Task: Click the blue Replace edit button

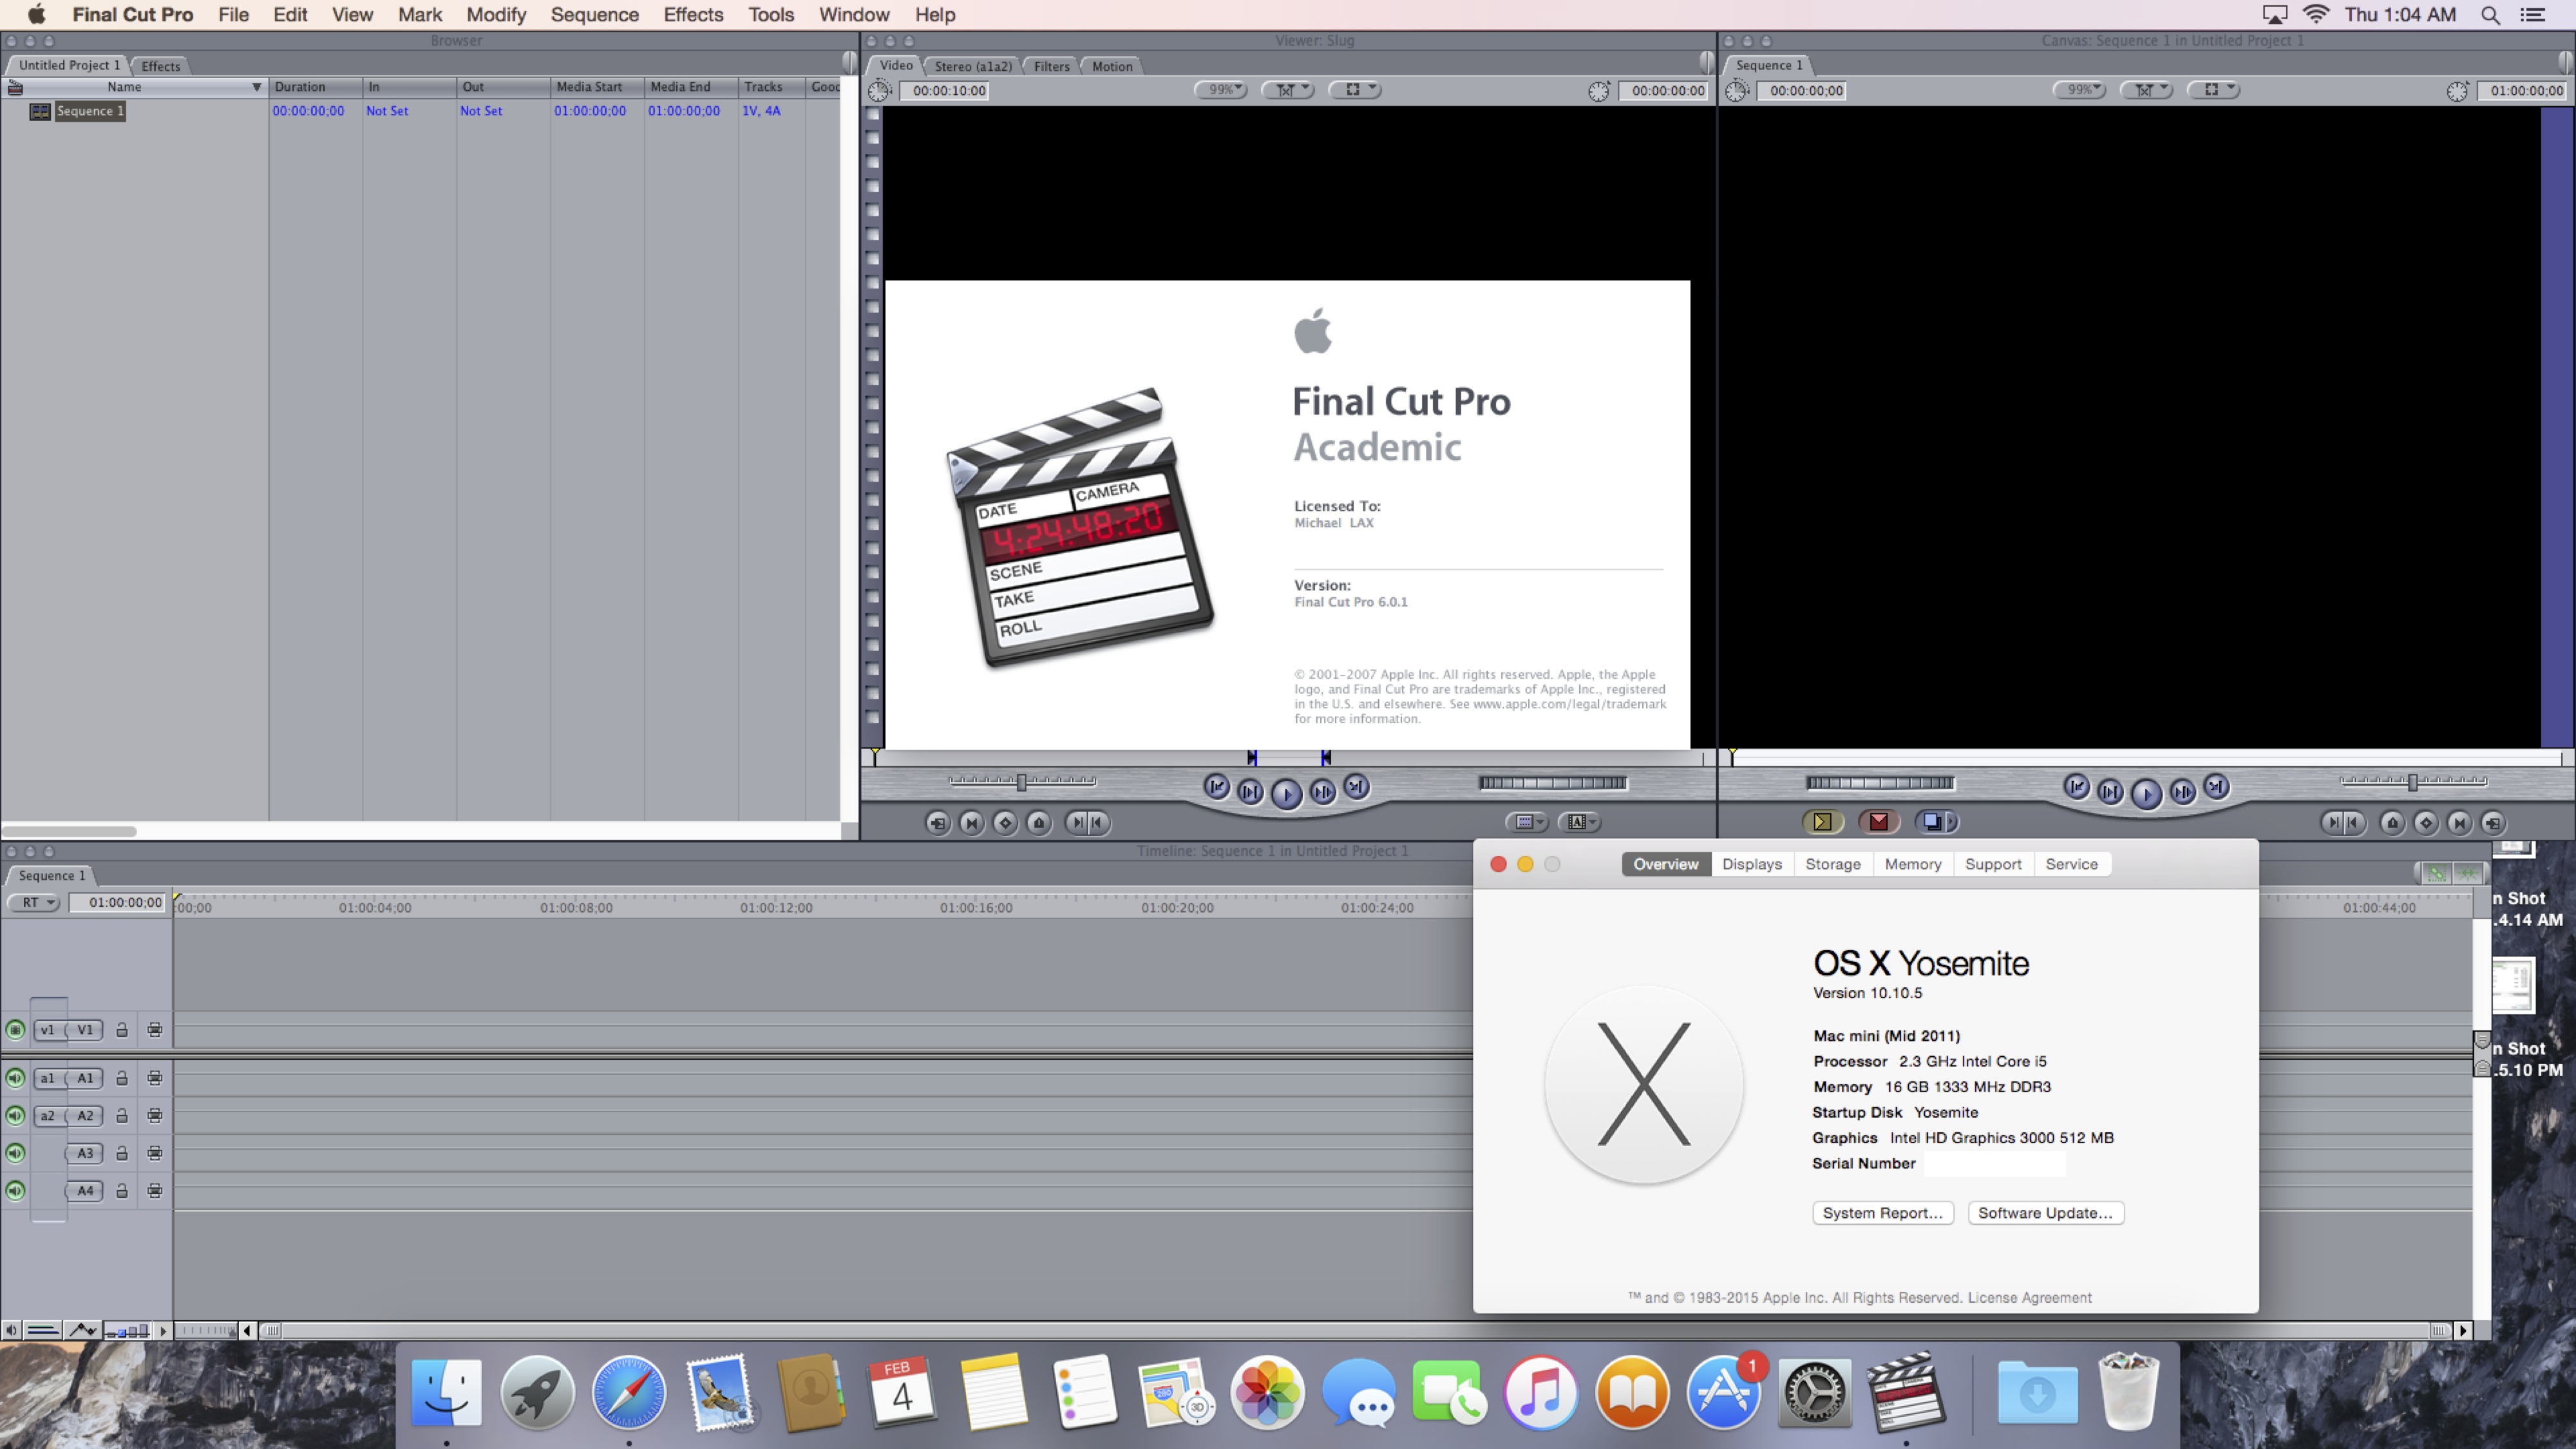Action: point(1930,822)
